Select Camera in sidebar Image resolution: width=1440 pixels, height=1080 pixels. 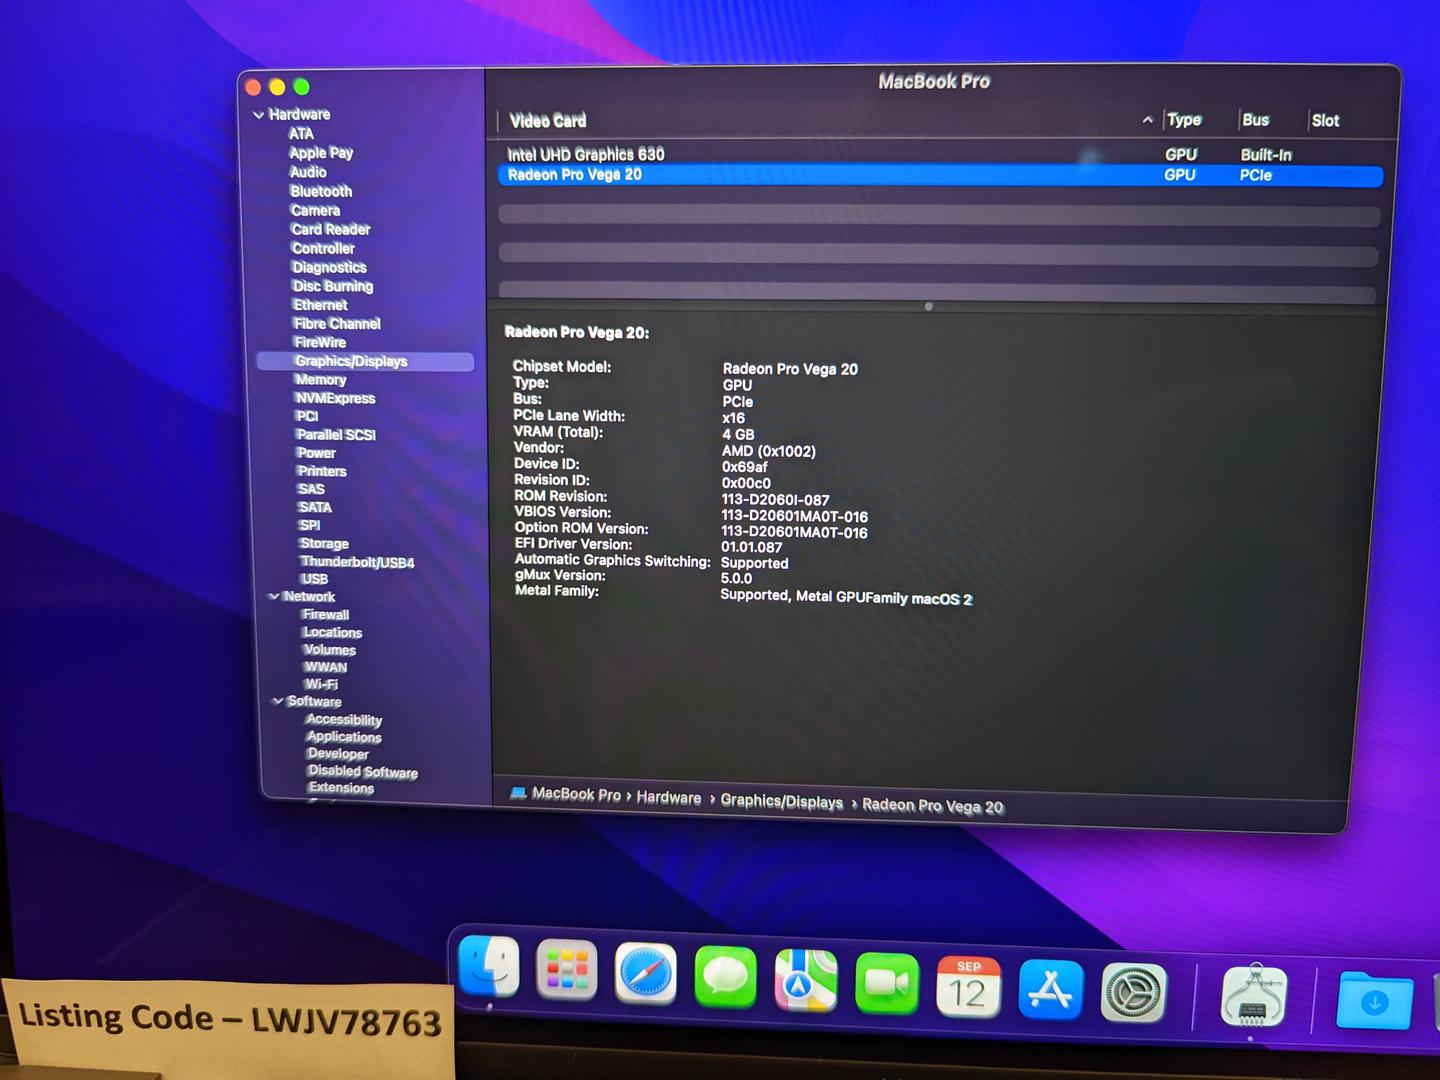(315, 210)
